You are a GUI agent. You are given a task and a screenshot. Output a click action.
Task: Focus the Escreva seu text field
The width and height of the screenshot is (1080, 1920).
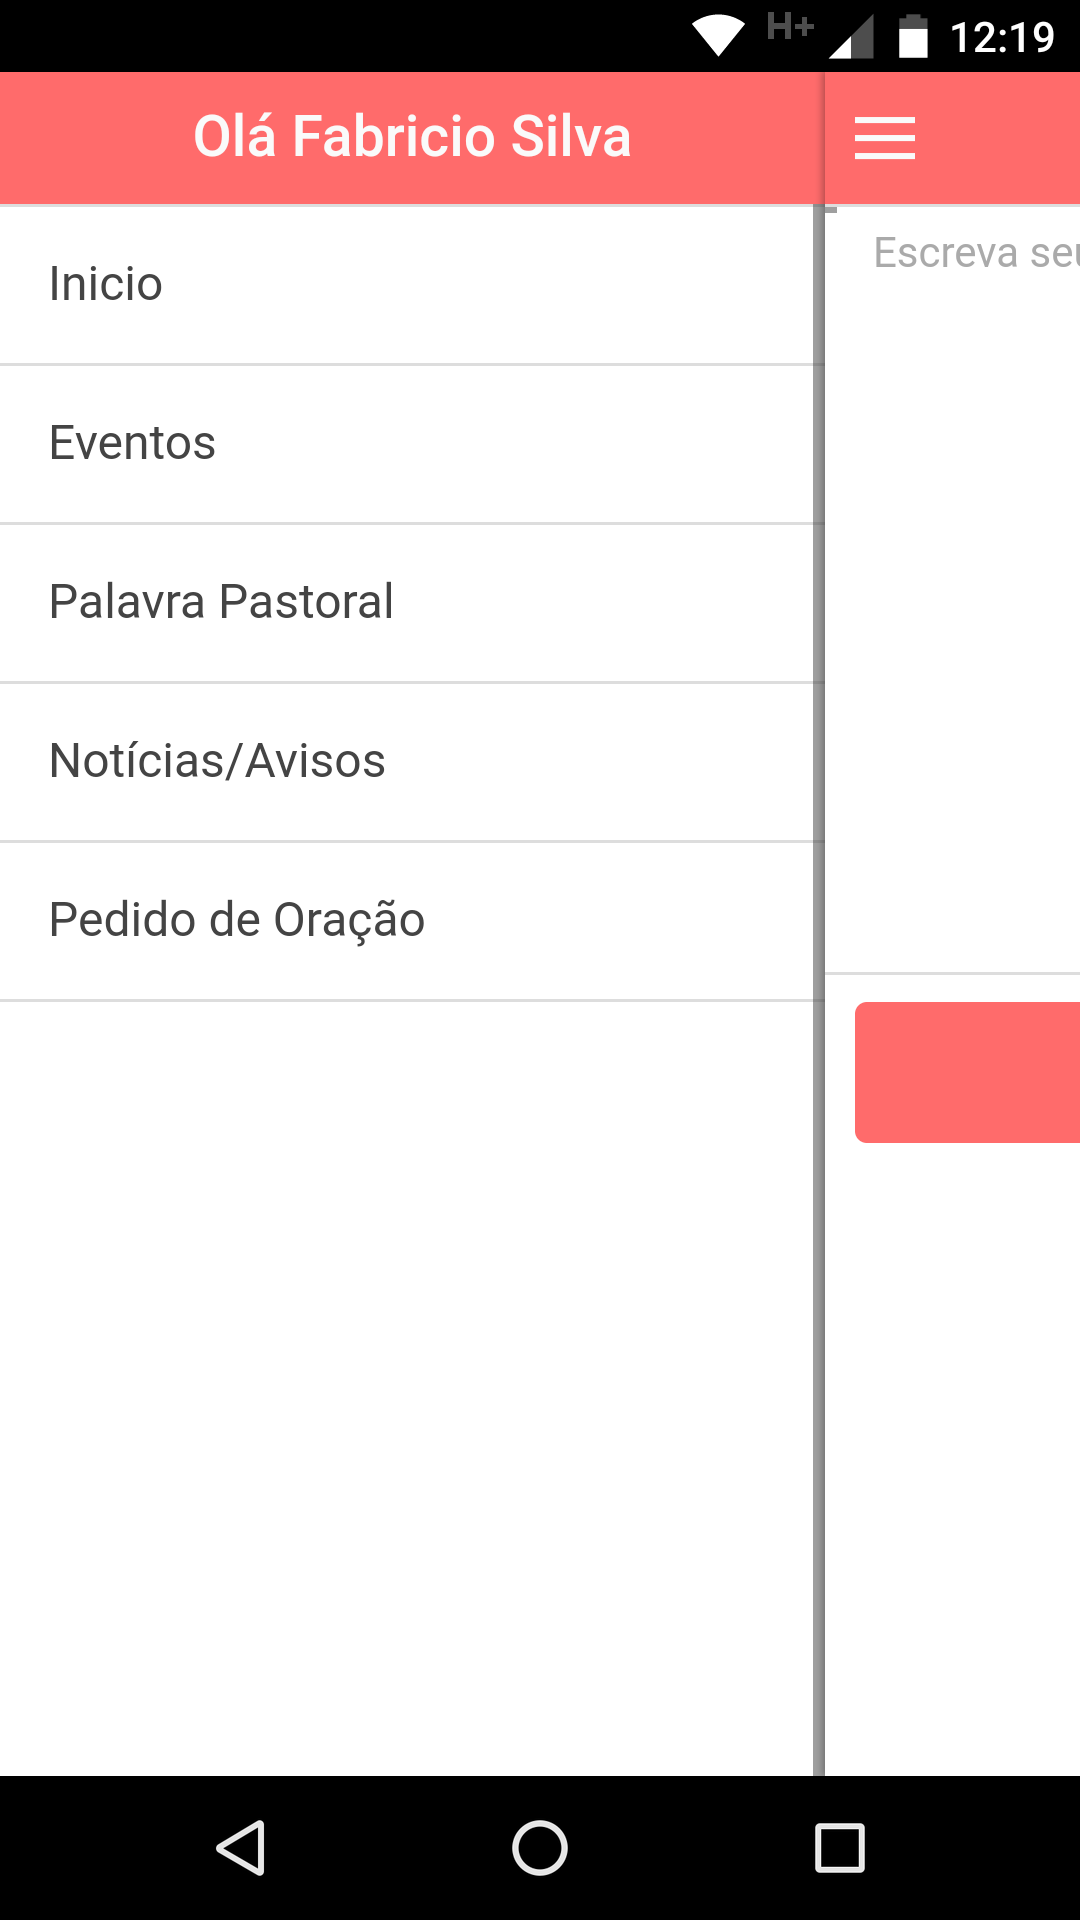953,590
